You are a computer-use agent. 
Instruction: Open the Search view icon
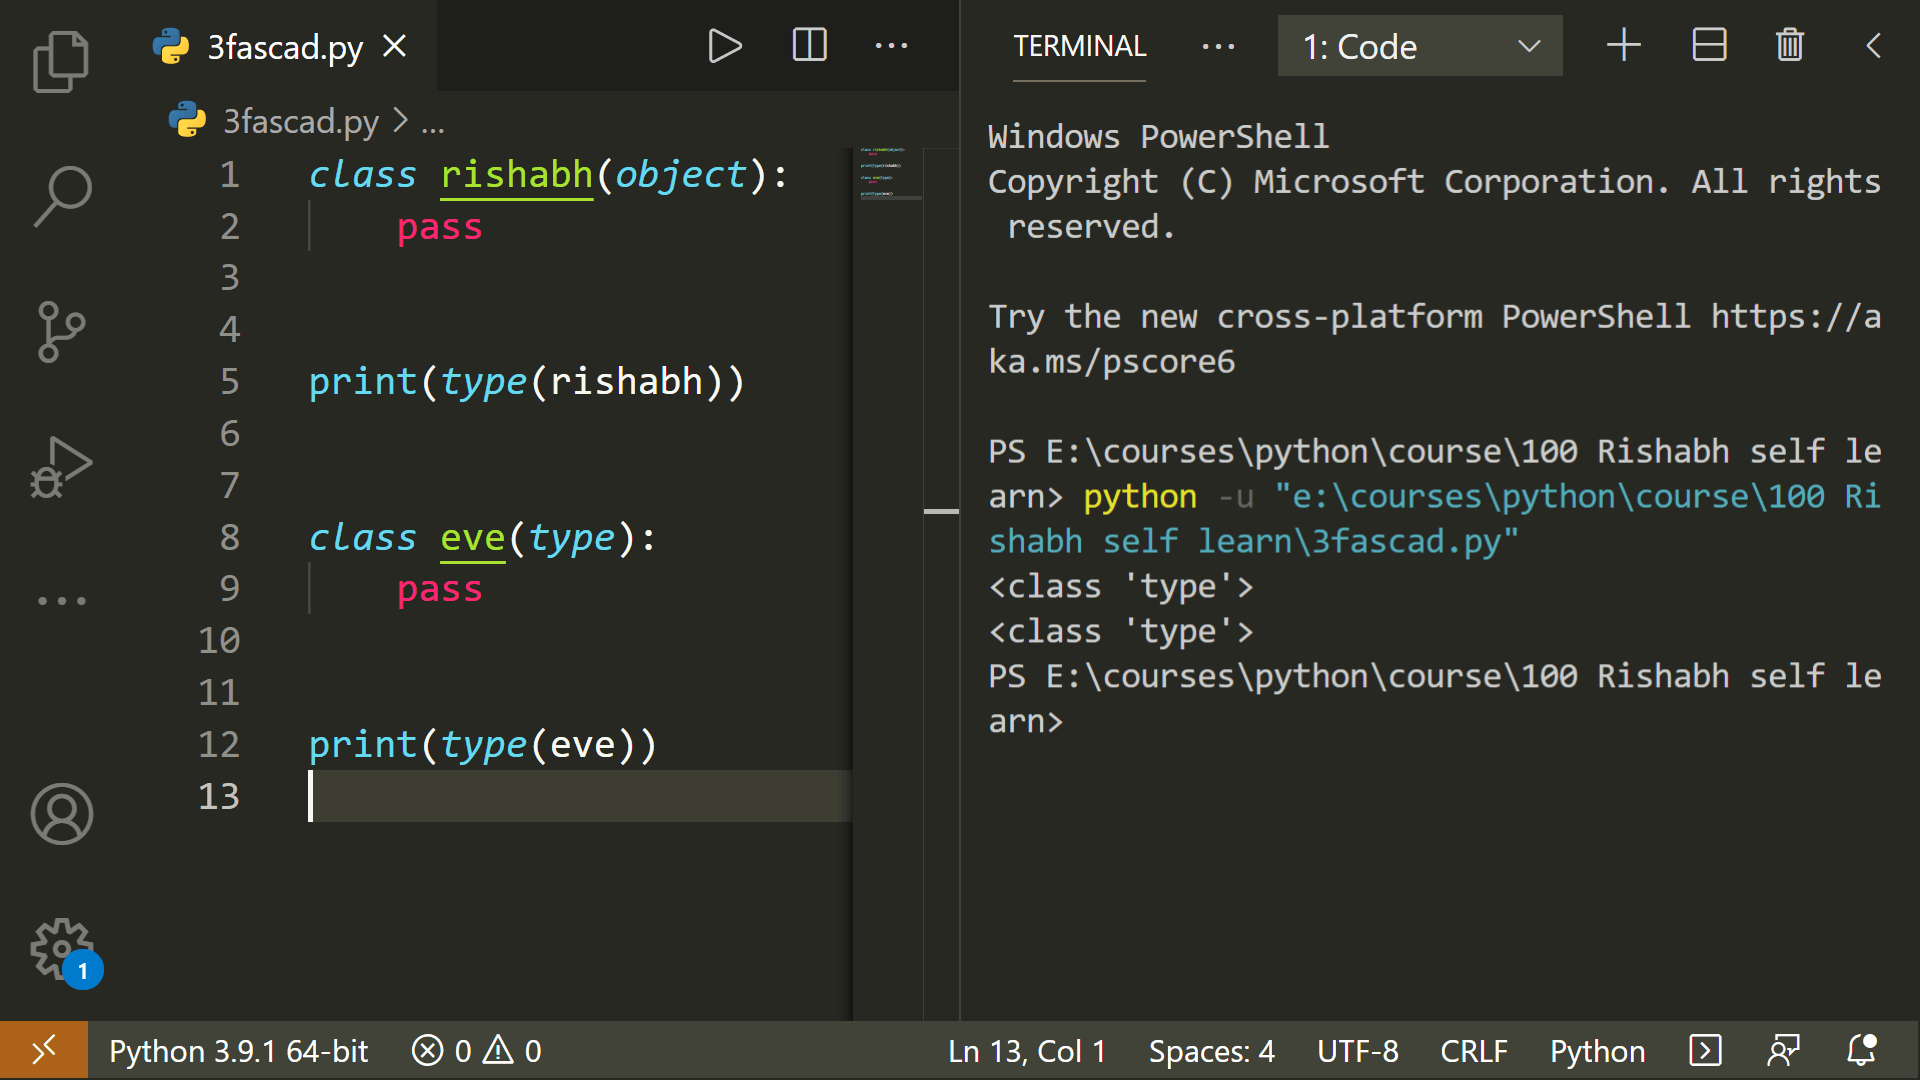[x=61, y=196]
